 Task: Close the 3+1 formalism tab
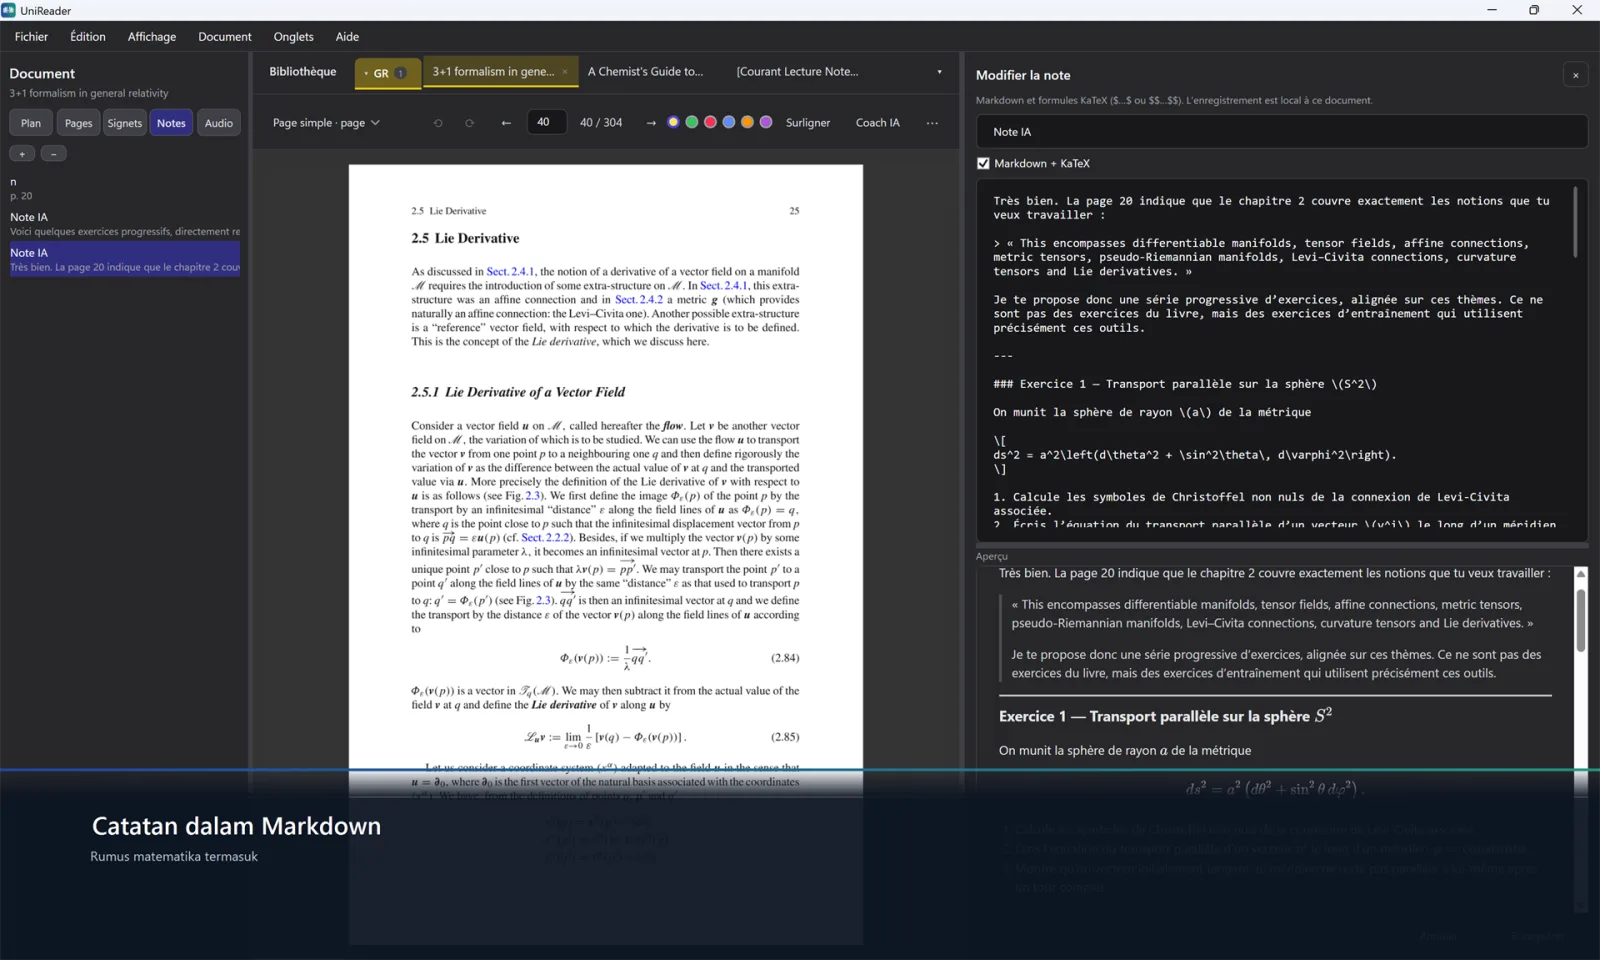pos(565,72)
